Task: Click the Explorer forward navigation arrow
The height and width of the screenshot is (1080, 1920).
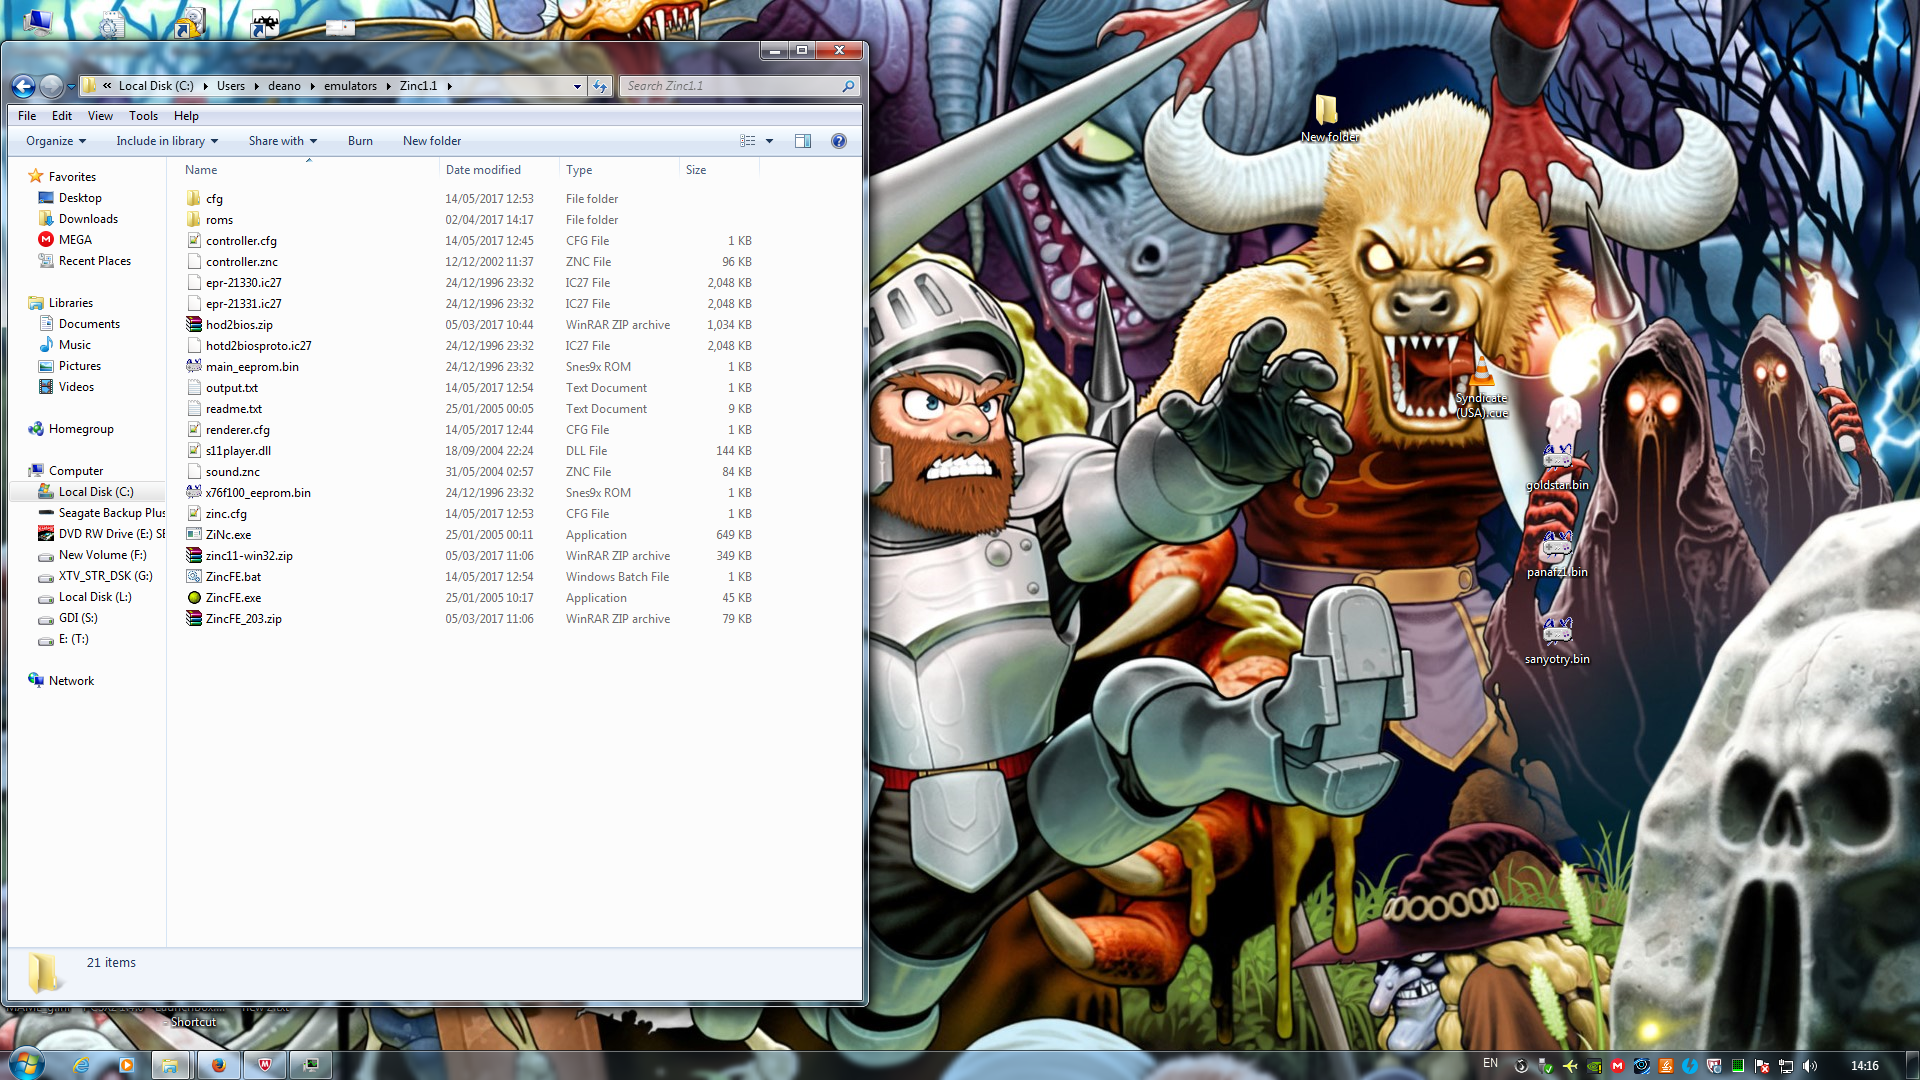Action: click(51, 86)
